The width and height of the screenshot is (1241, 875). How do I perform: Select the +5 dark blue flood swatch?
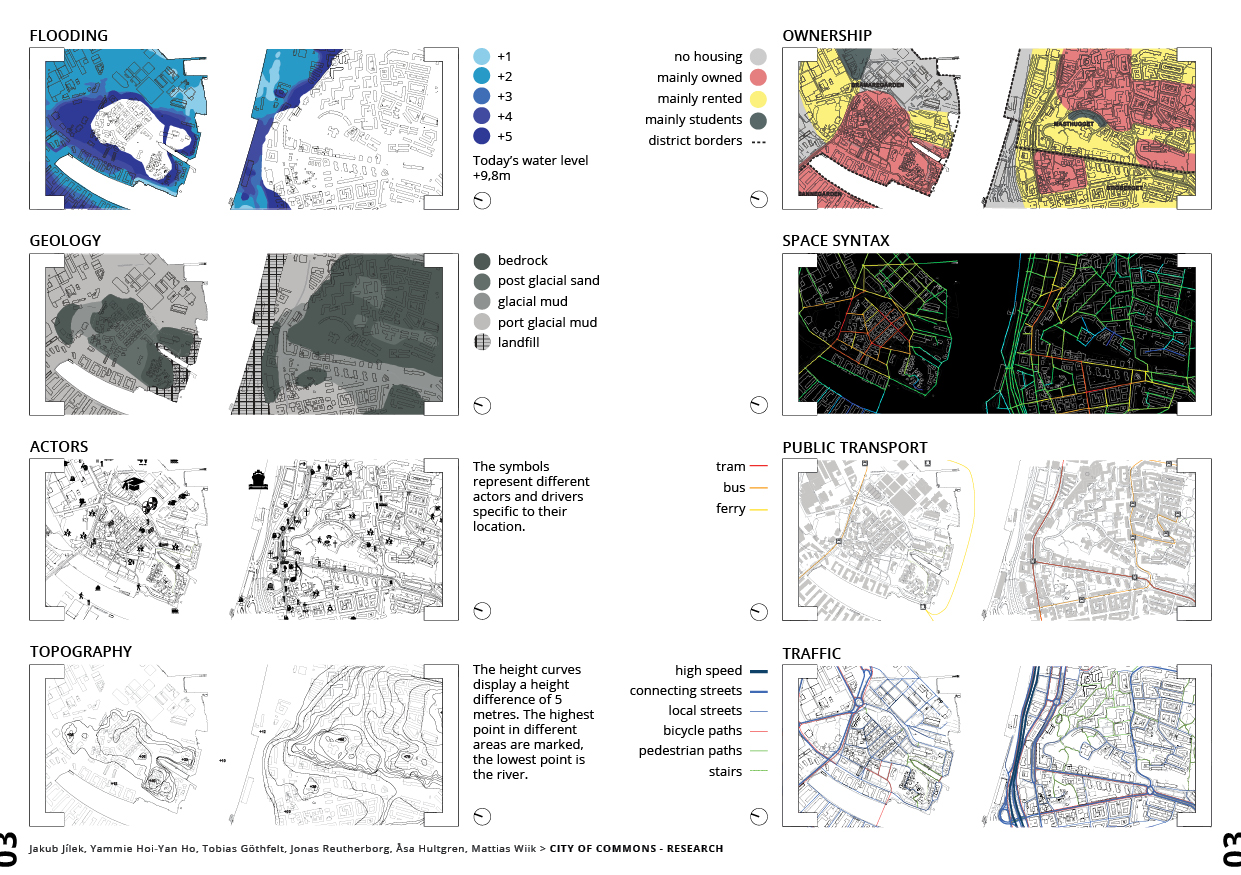coord(481,137)
